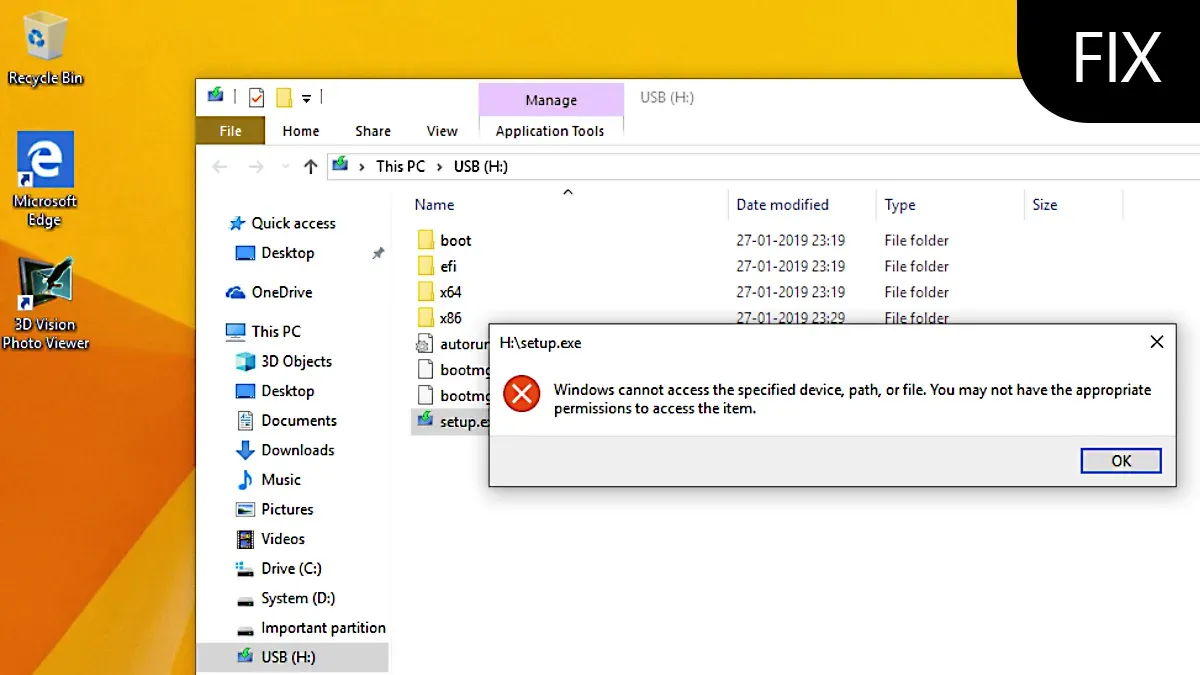Sort files by the Name column

click(435, 204)
